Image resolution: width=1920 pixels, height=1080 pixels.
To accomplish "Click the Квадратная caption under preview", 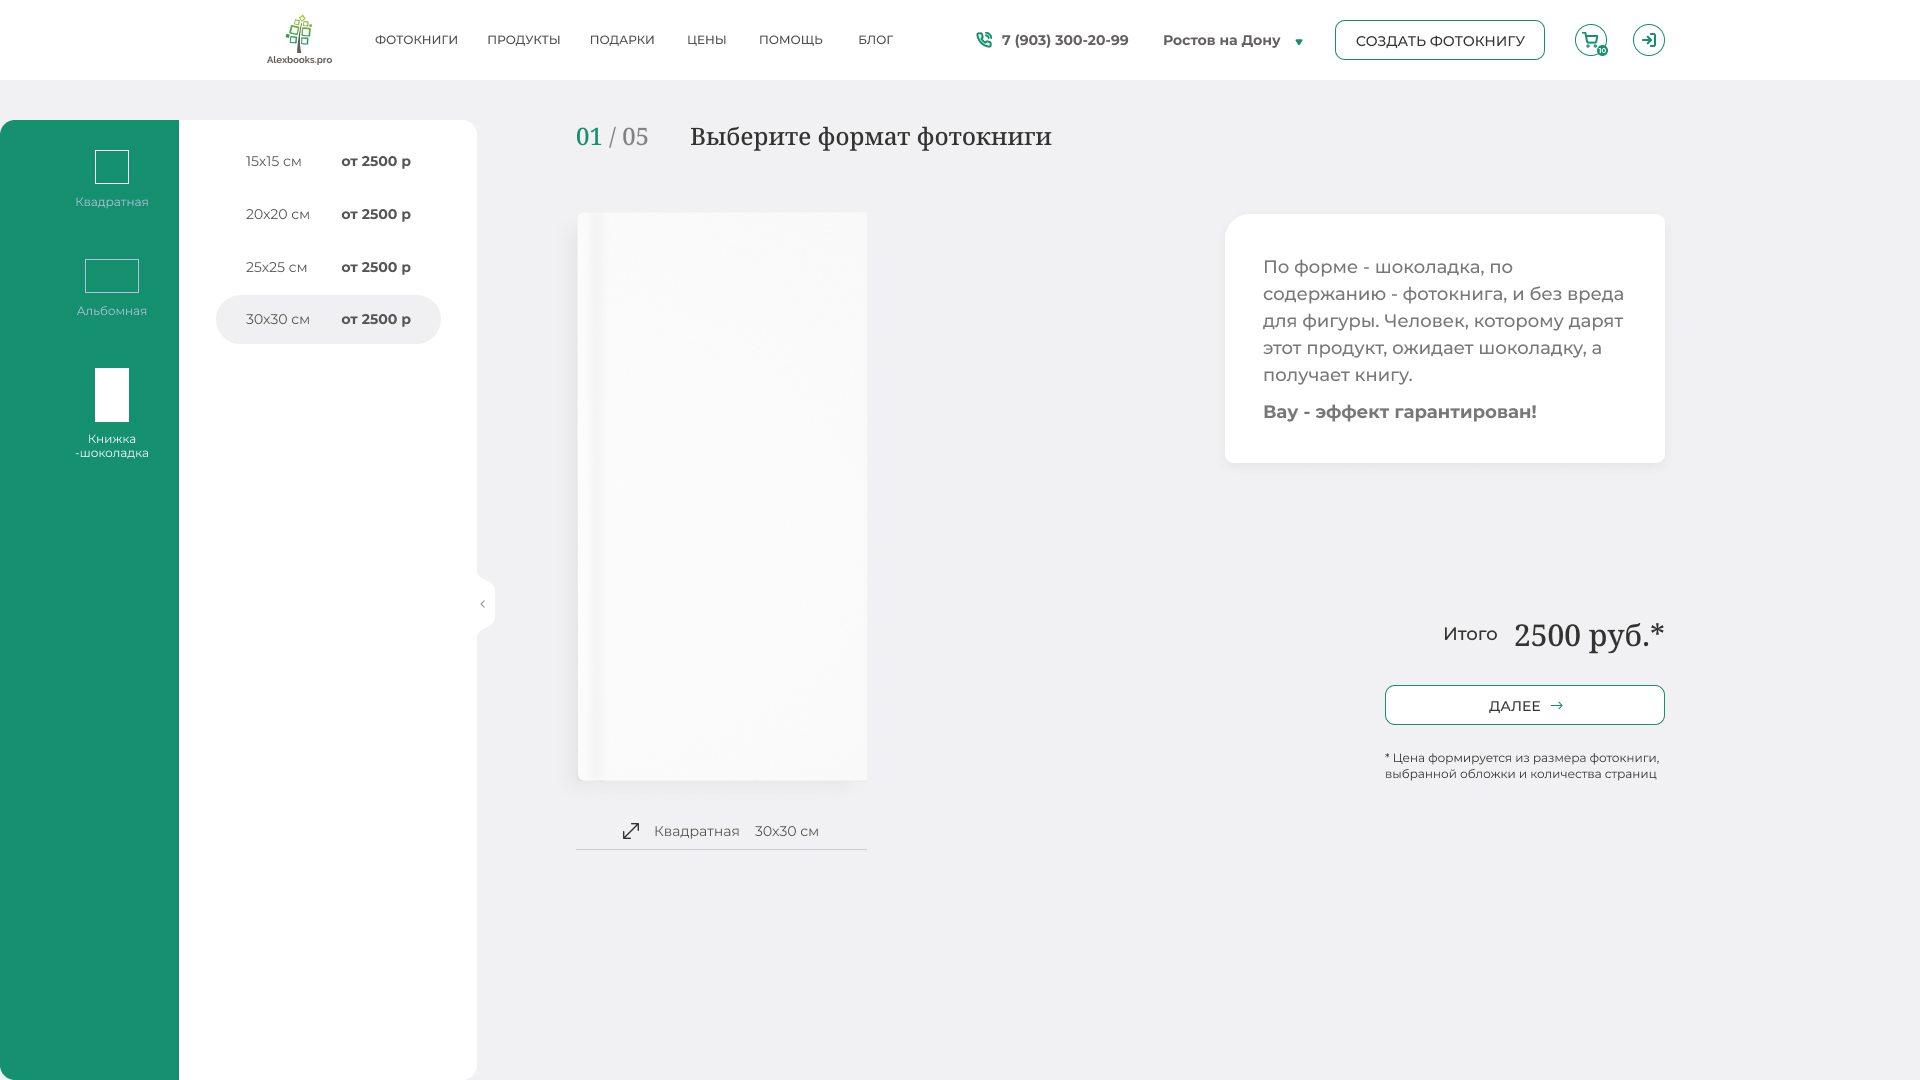I will coord(697,831).
